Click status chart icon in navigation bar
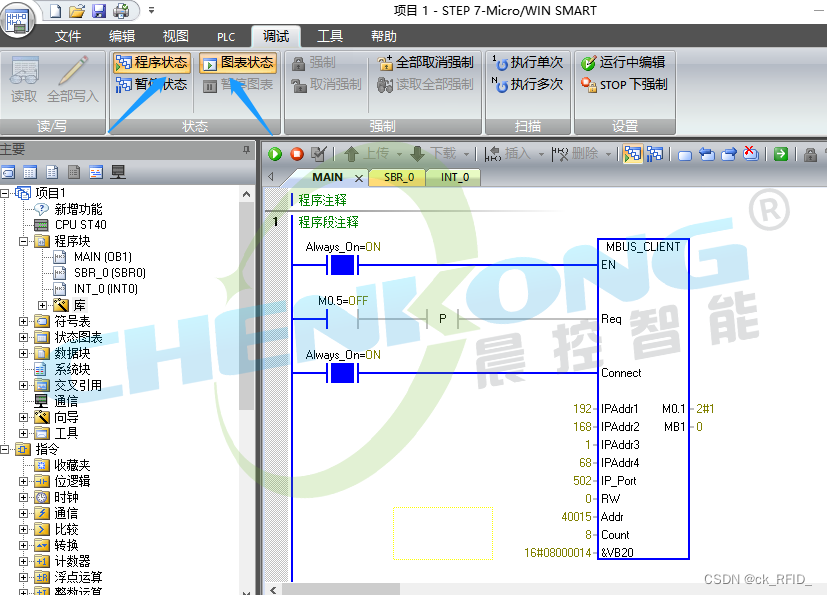This screenshot has height=595, width=827. point(30,172)
